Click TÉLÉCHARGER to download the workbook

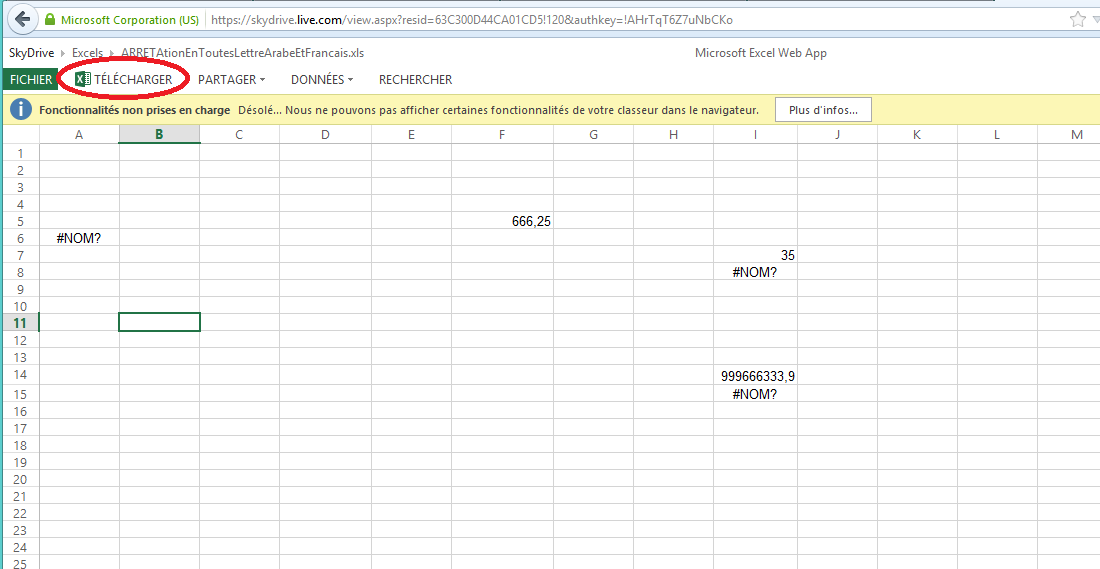(x=133, y=80)
